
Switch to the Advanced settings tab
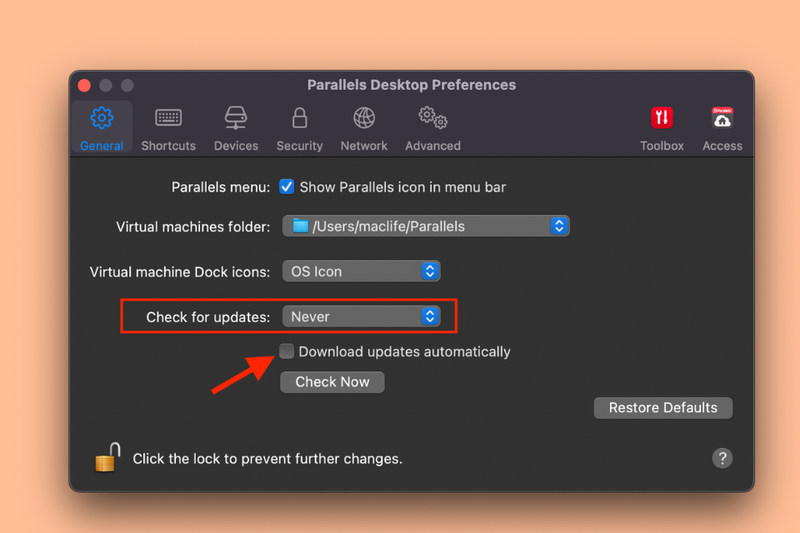pyautogui.click(x=433, y=128)
